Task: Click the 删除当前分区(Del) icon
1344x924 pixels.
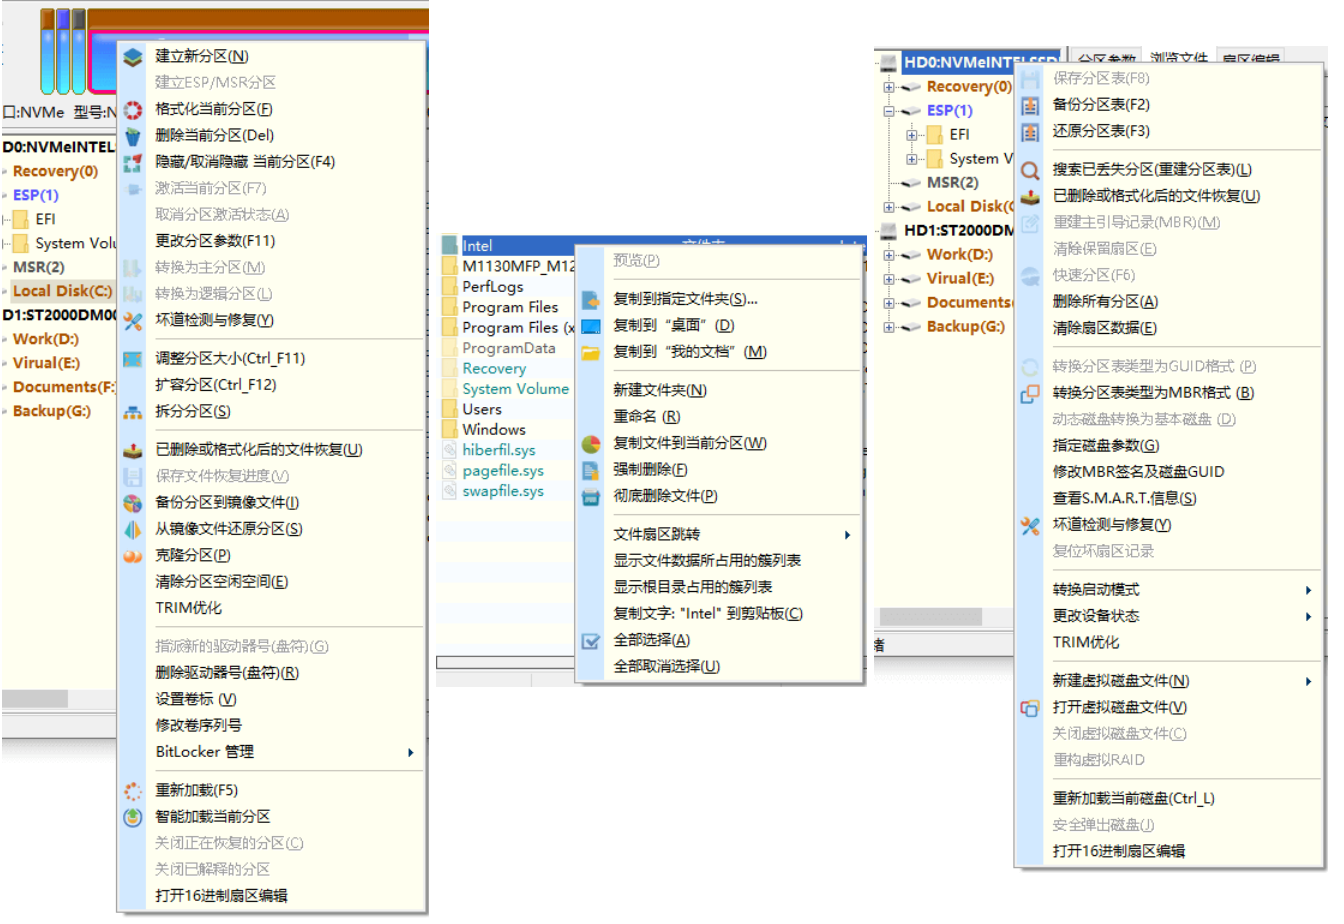Action: point(133,136)
